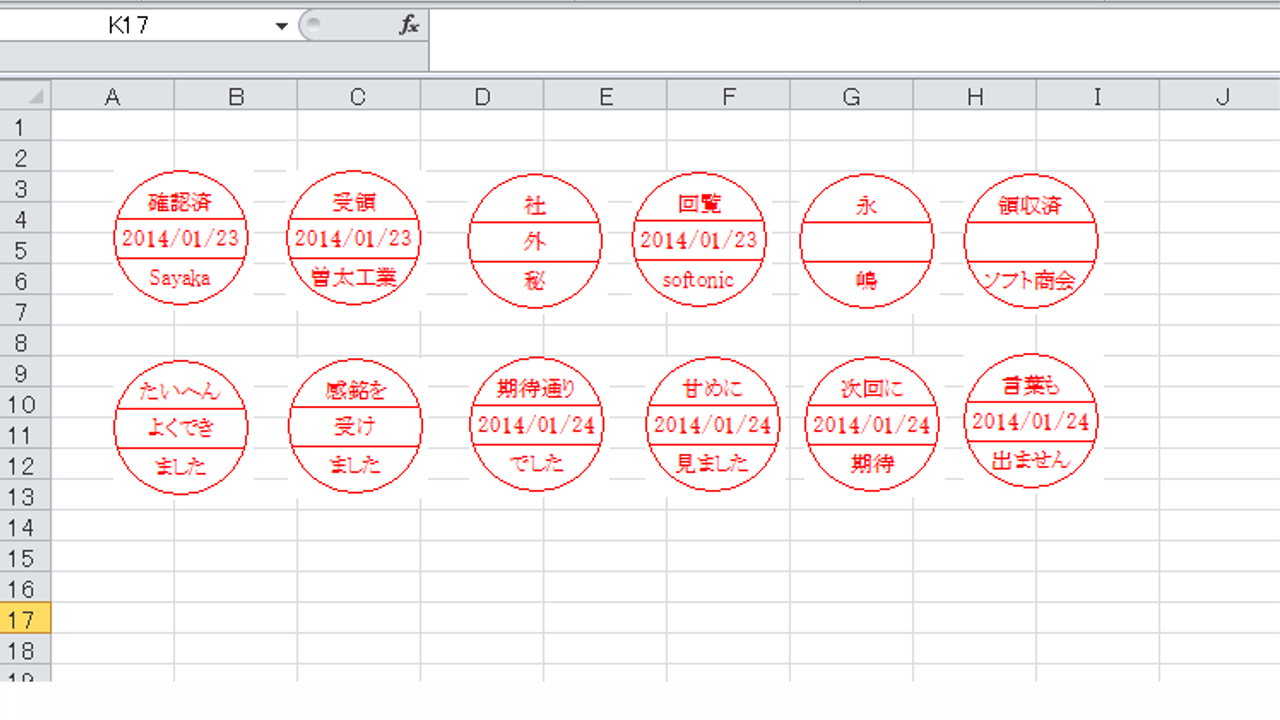Select the 社外秘 confidential stamp
Viewport: 1280px width, 720px height.
tap(535, 242)
